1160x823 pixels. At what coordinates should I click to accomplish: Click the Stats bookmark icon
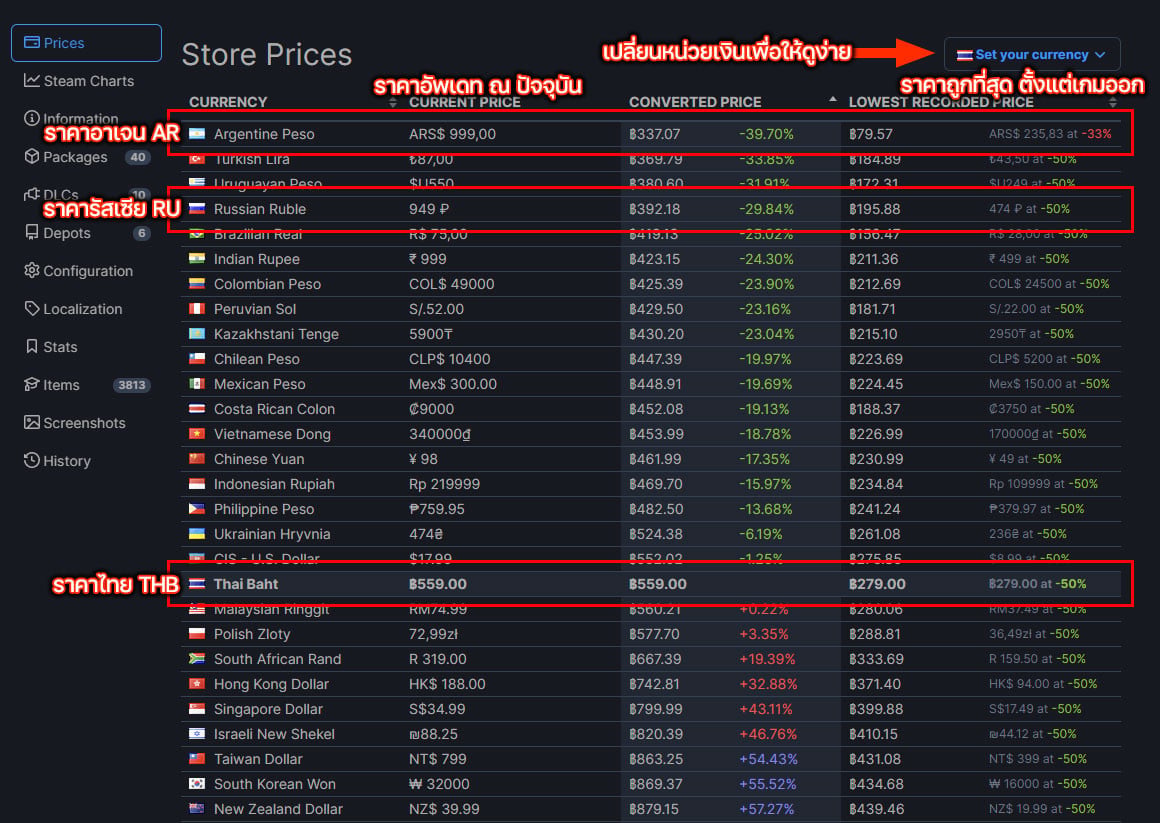(32, 346)
